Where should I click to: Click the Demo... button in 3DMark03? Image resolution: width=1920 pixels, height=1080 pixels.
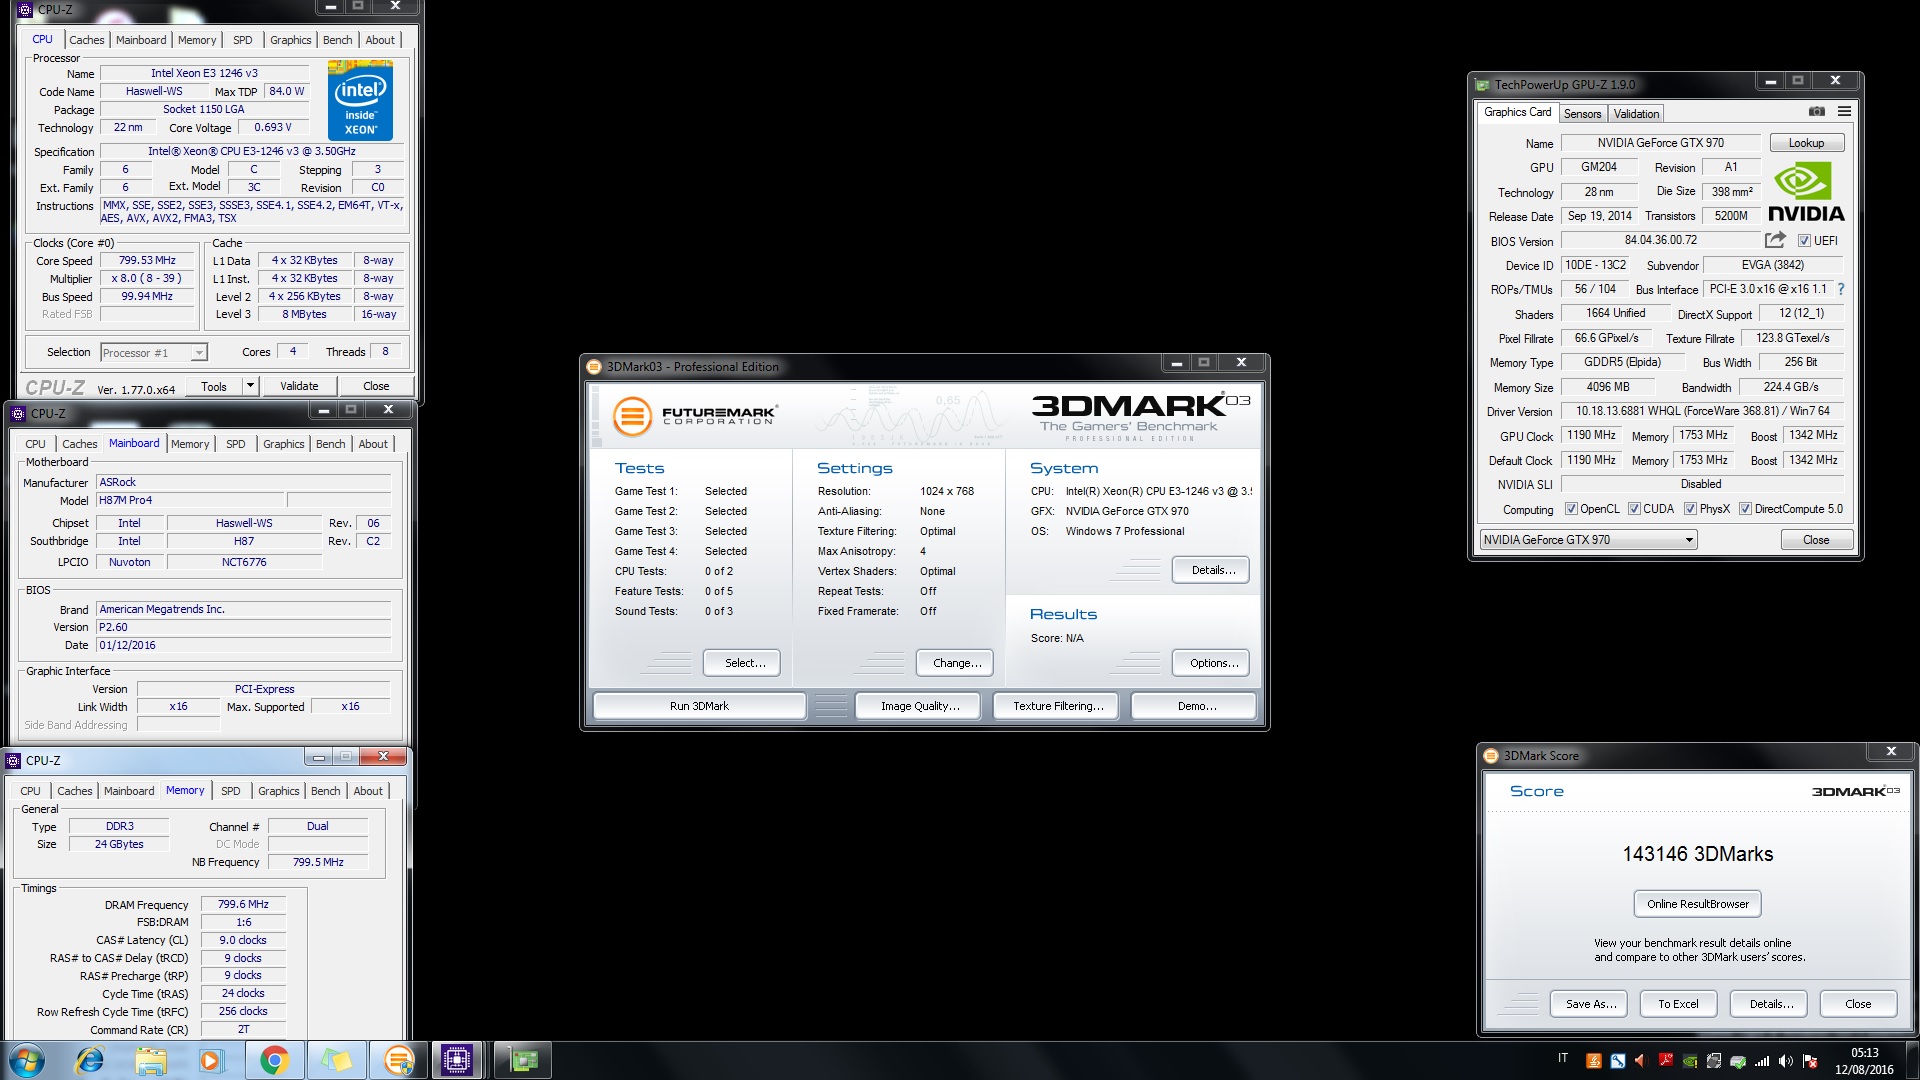click(1193, 706)
